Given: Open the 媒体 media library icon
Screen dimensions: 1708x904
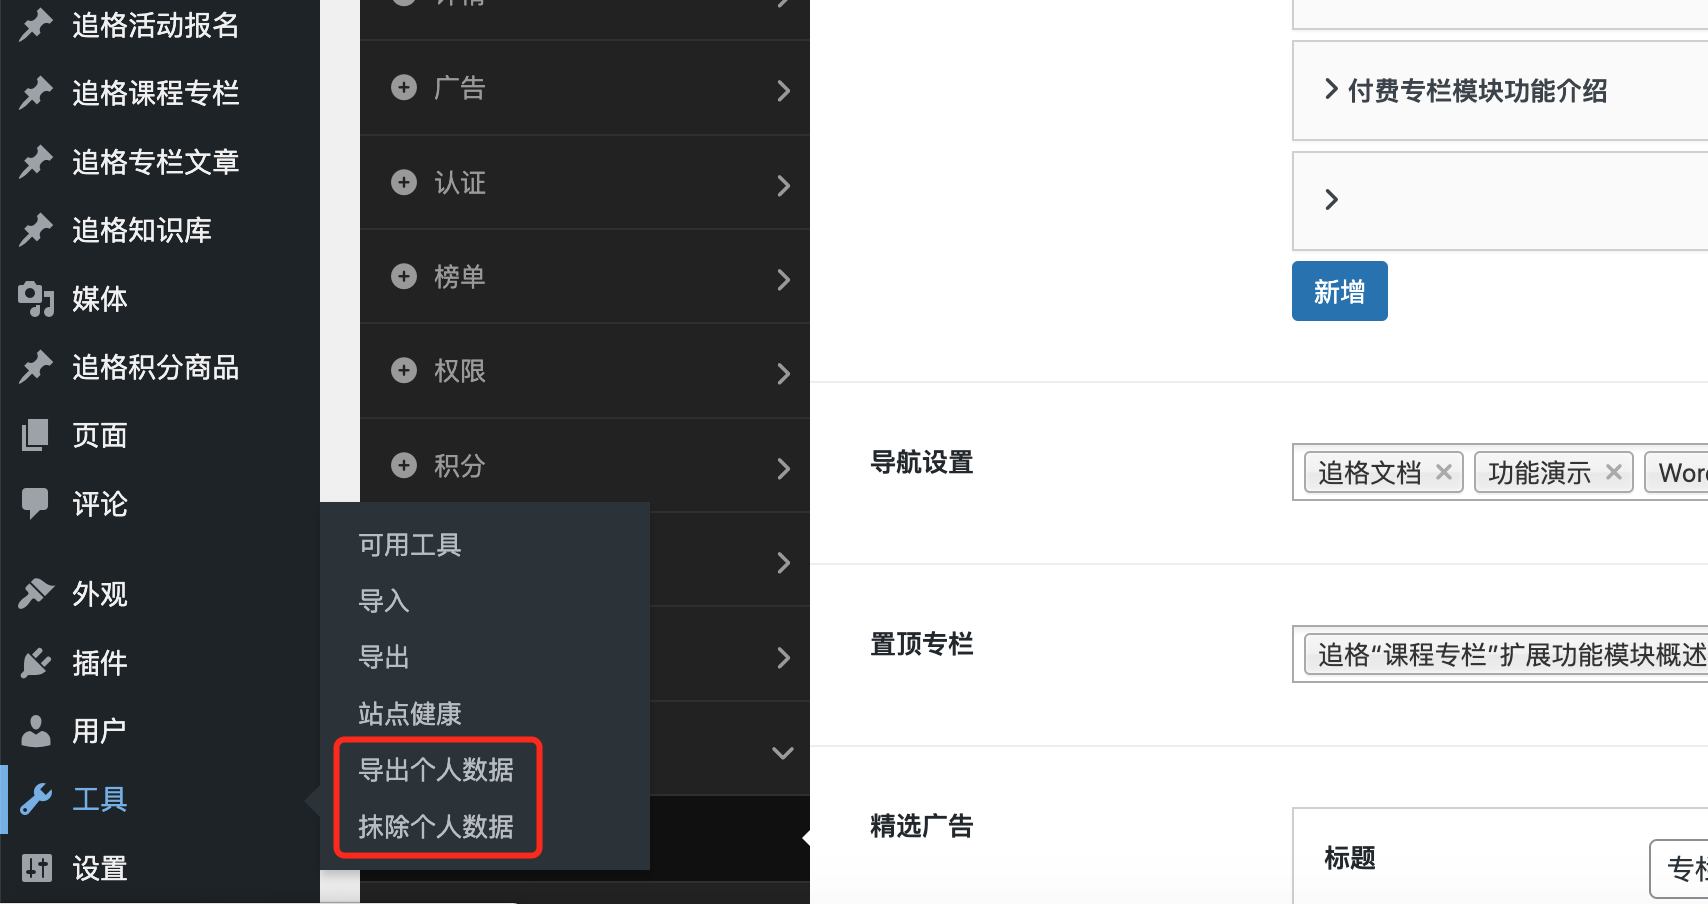Looking at the screenshot, I should pos(36,298).
